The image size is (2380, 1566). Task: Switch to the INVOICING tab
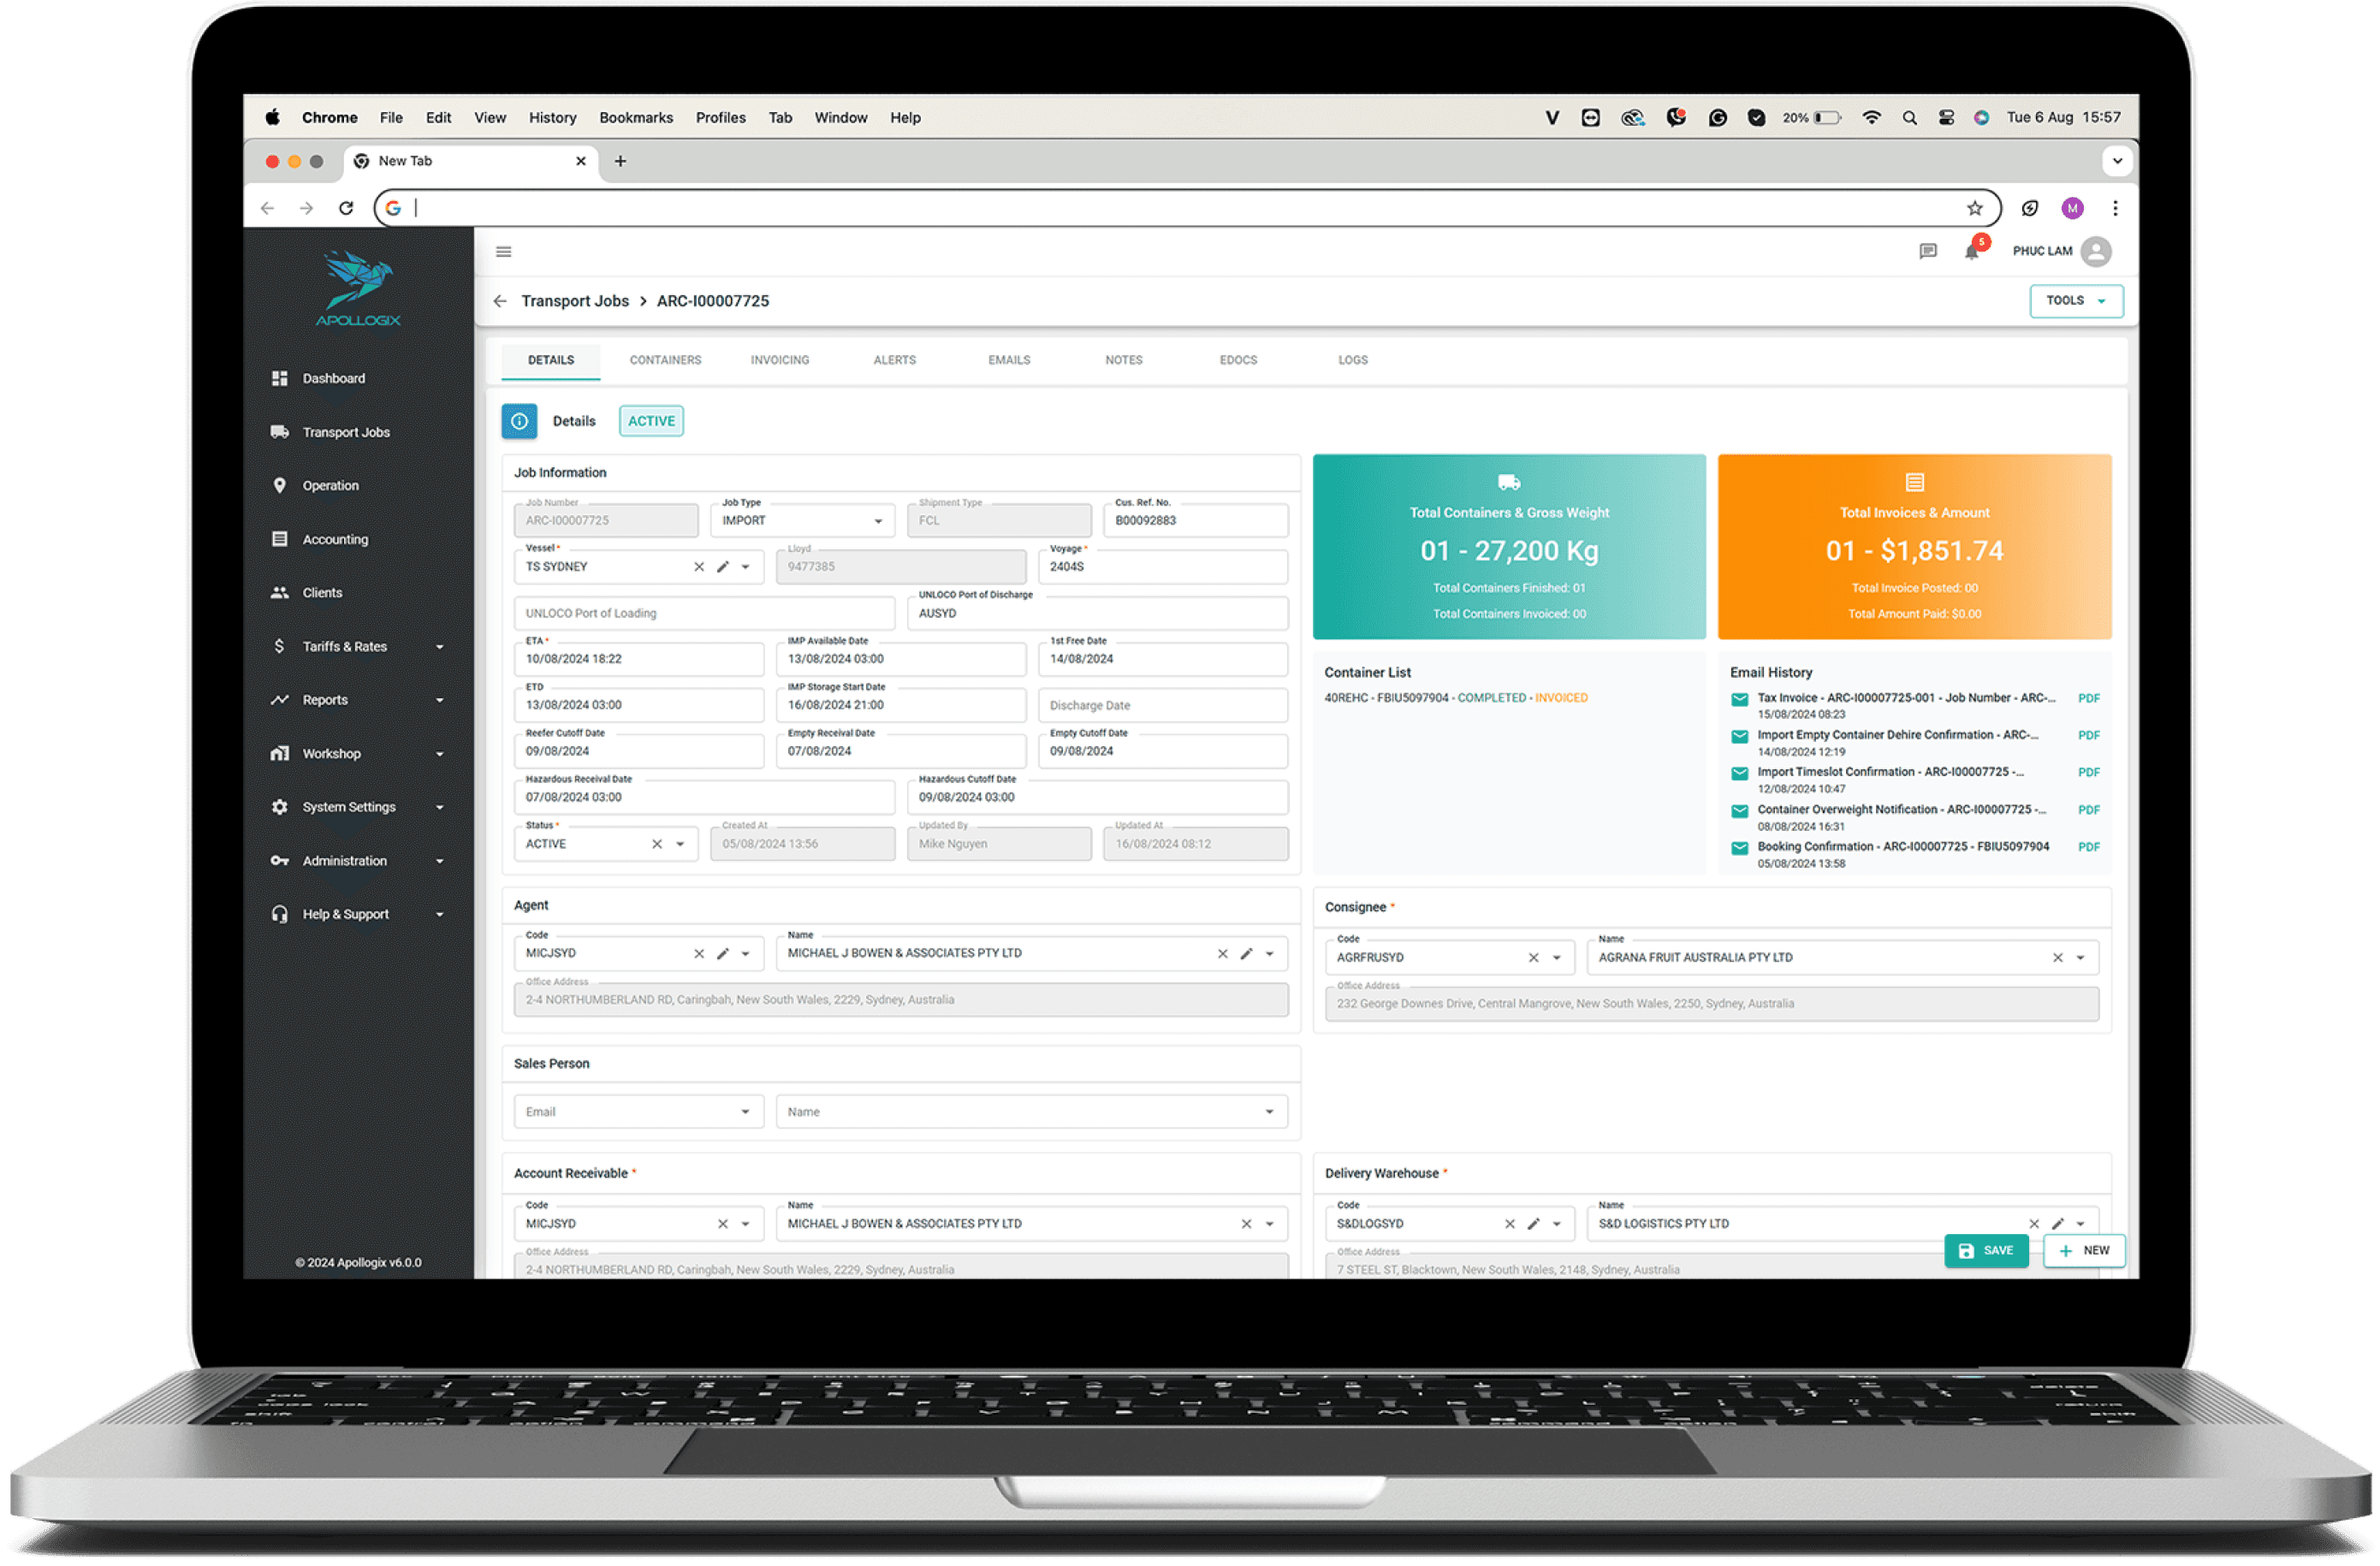coord(778,359)
